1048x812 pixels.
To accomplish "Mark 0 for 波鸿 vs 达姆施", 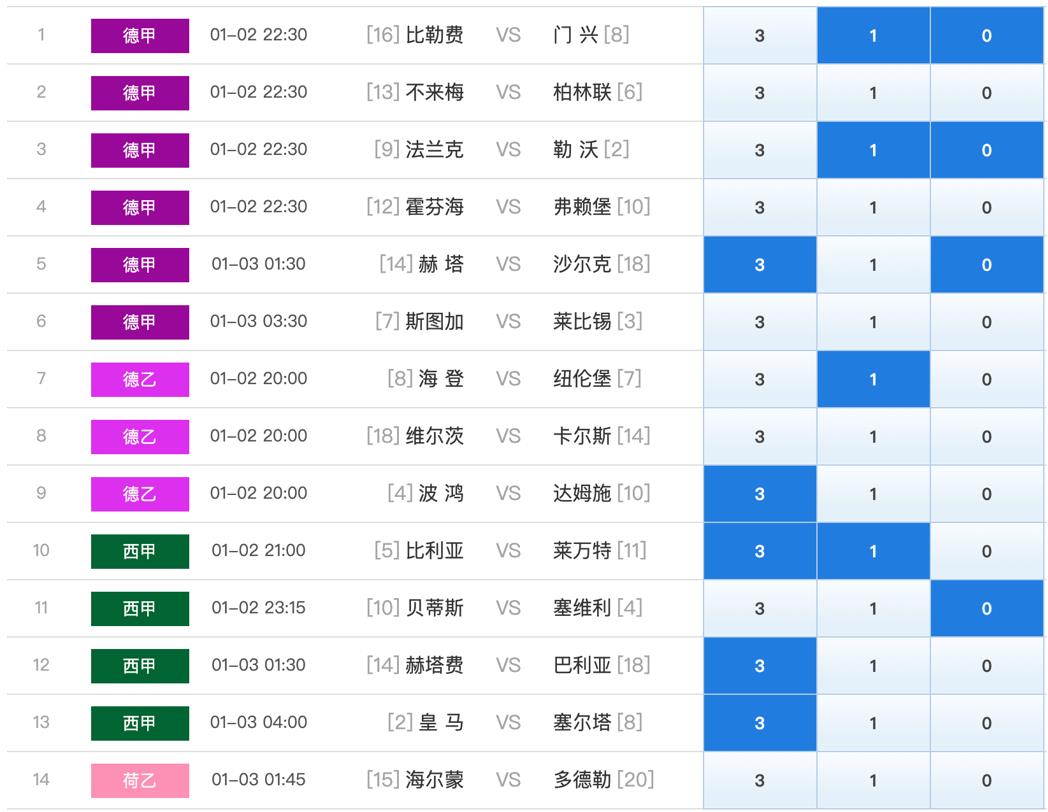I will click(987, 494).
